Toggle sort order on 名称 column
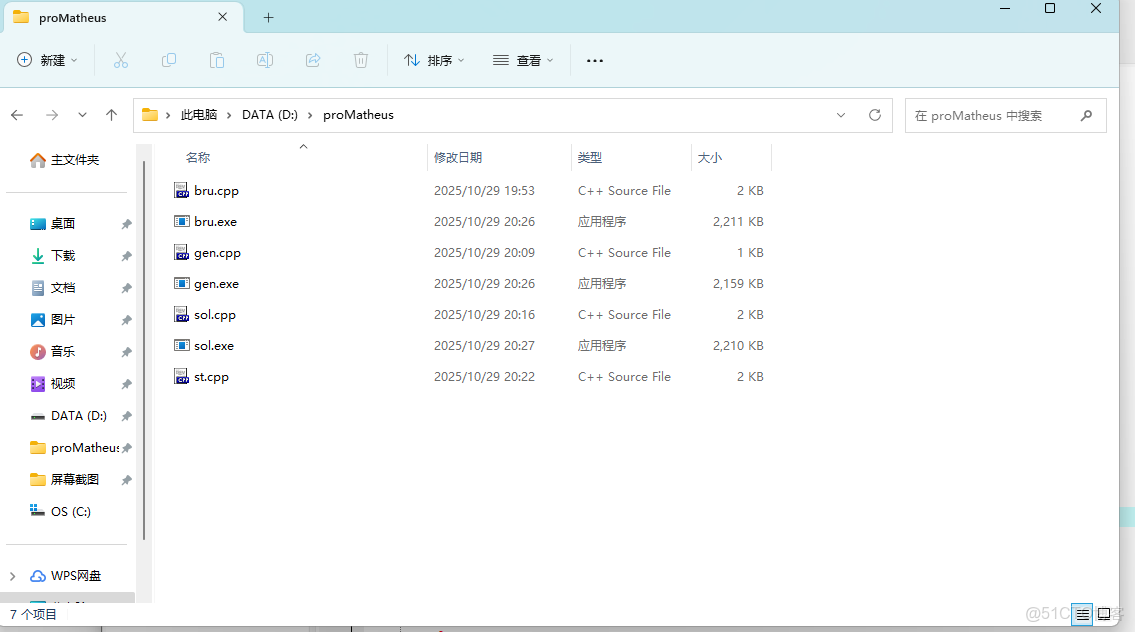 click(197, 157)
